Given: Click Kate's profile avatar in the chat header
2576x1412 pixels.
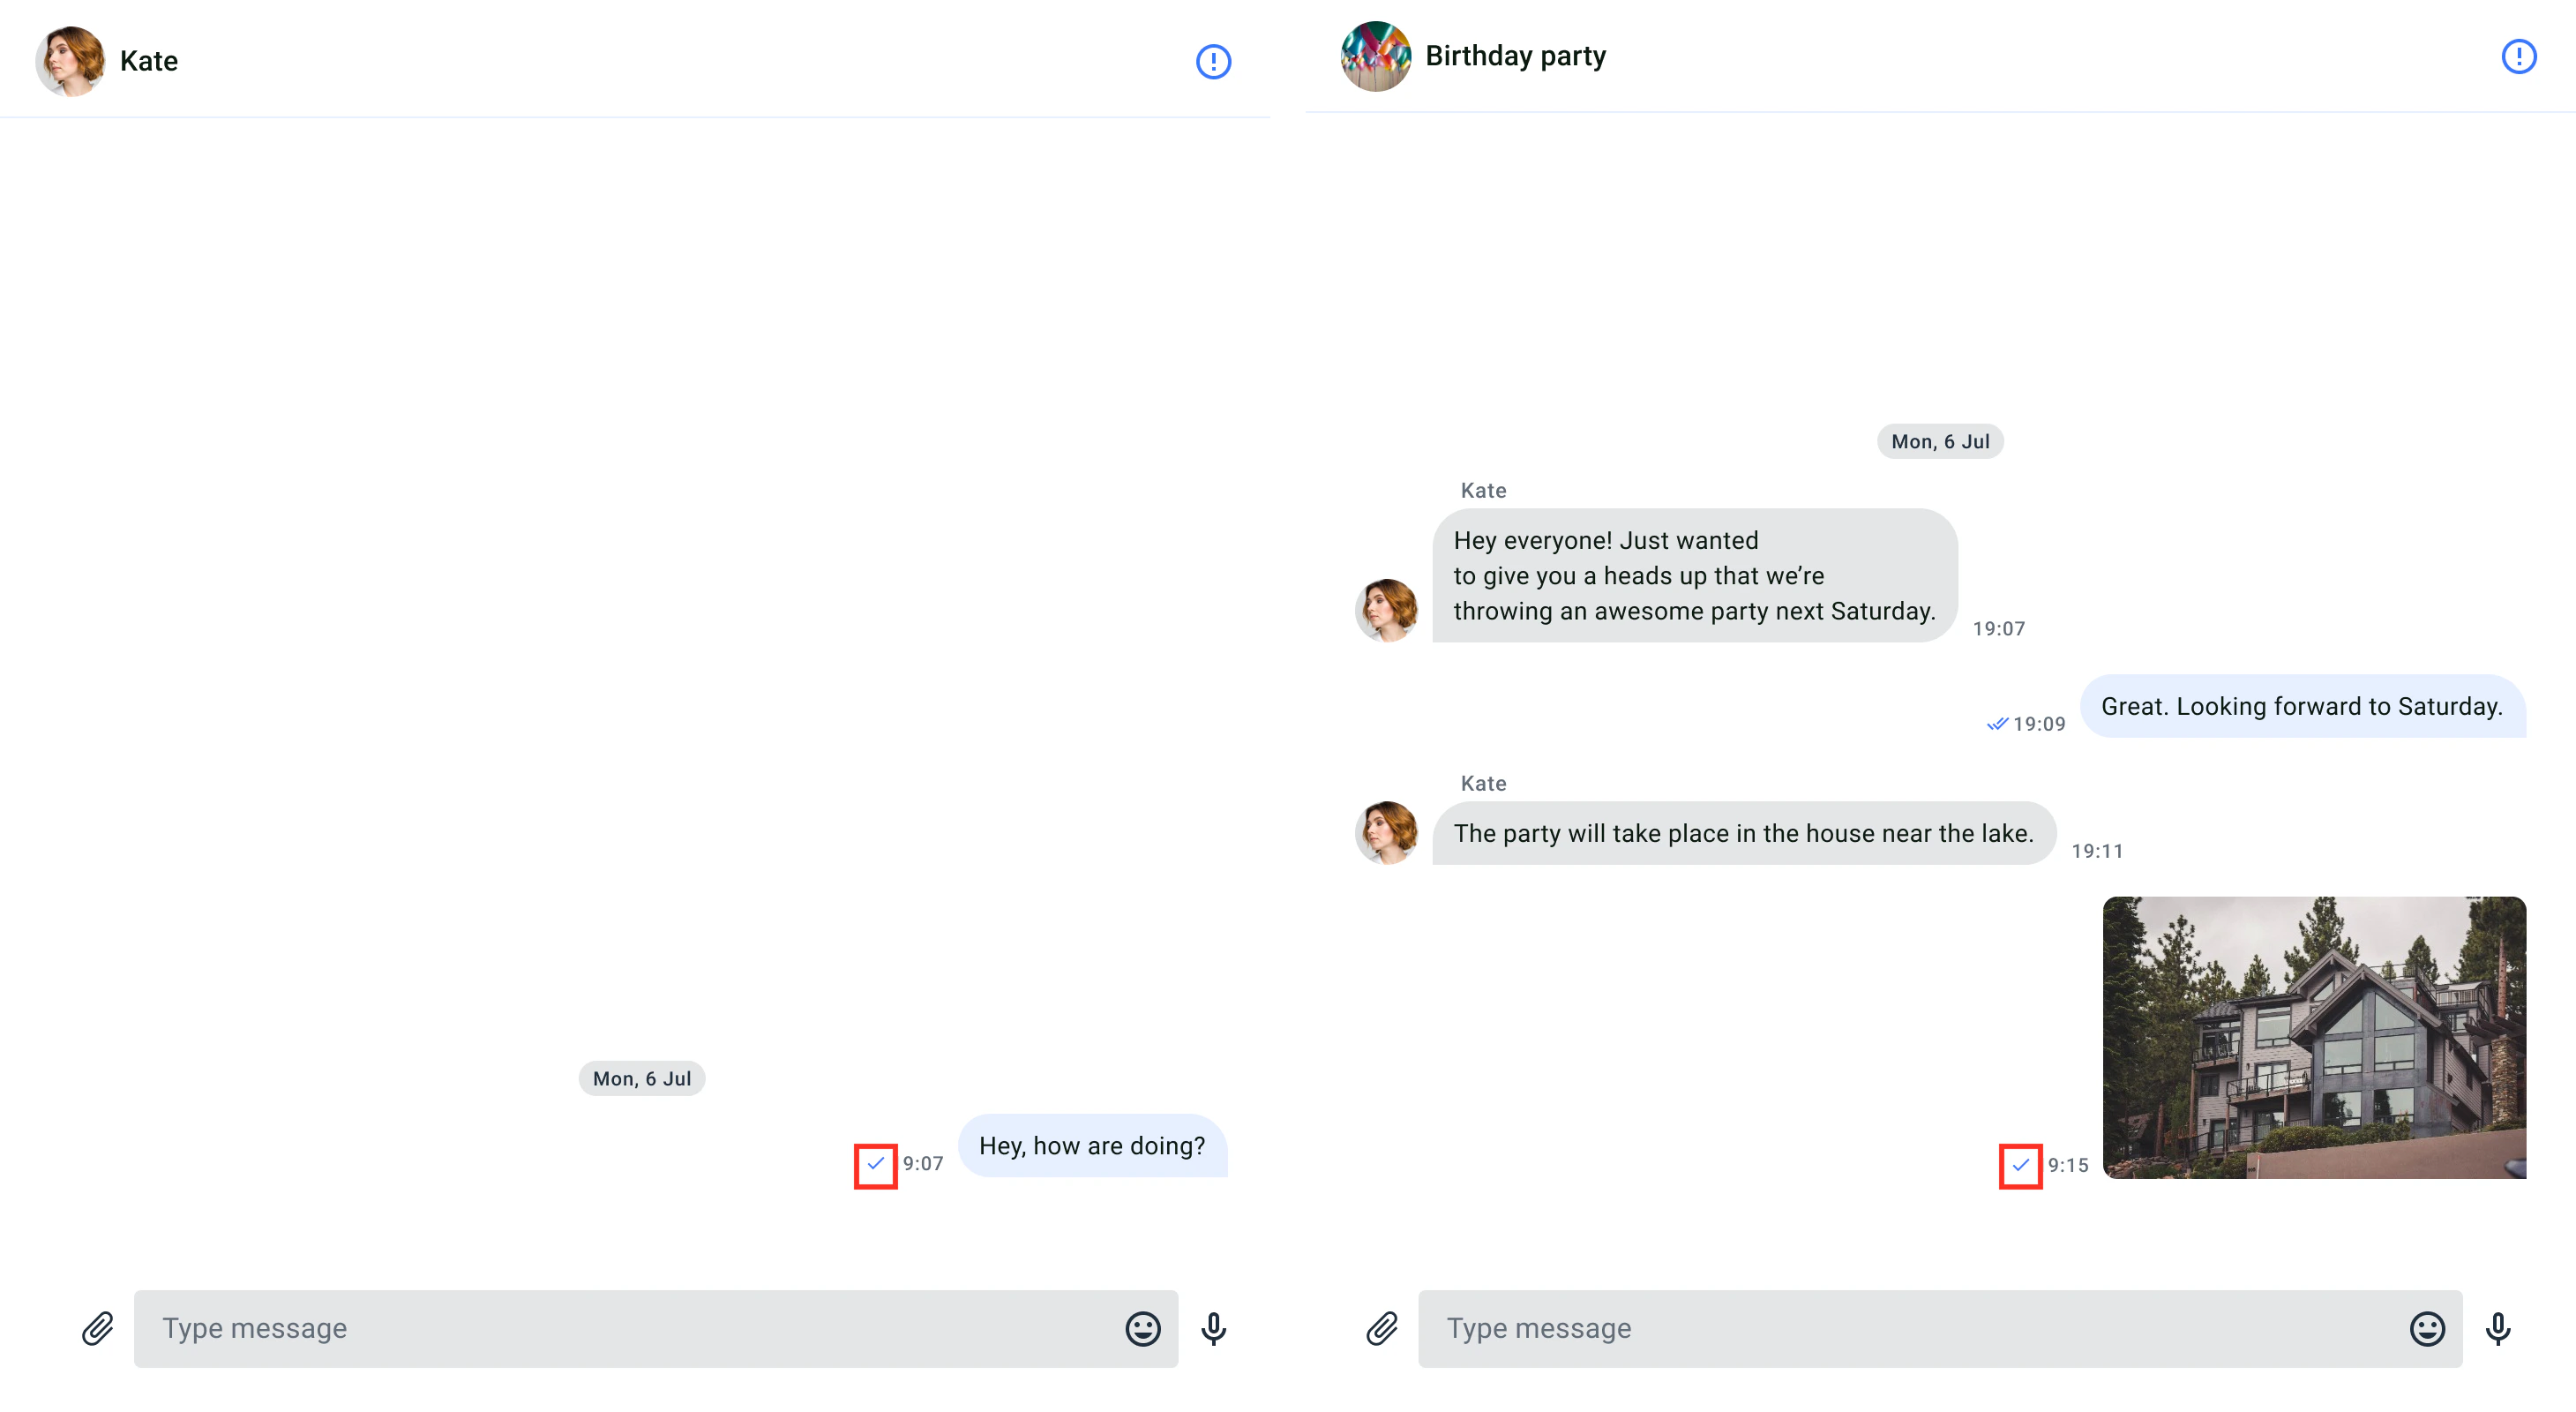Looking at the screenshot, I should tap(70, 61).
